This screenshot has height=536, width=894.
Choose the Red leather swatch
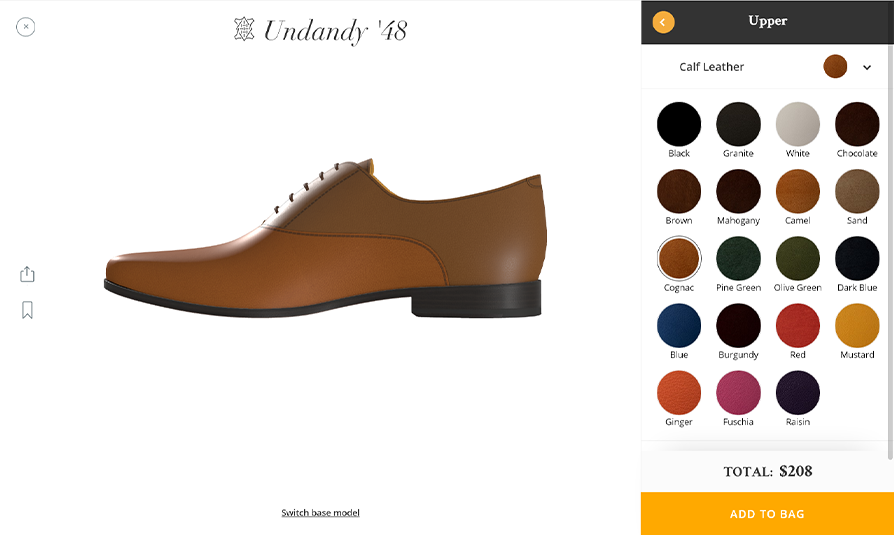click(x=798, y=326)
